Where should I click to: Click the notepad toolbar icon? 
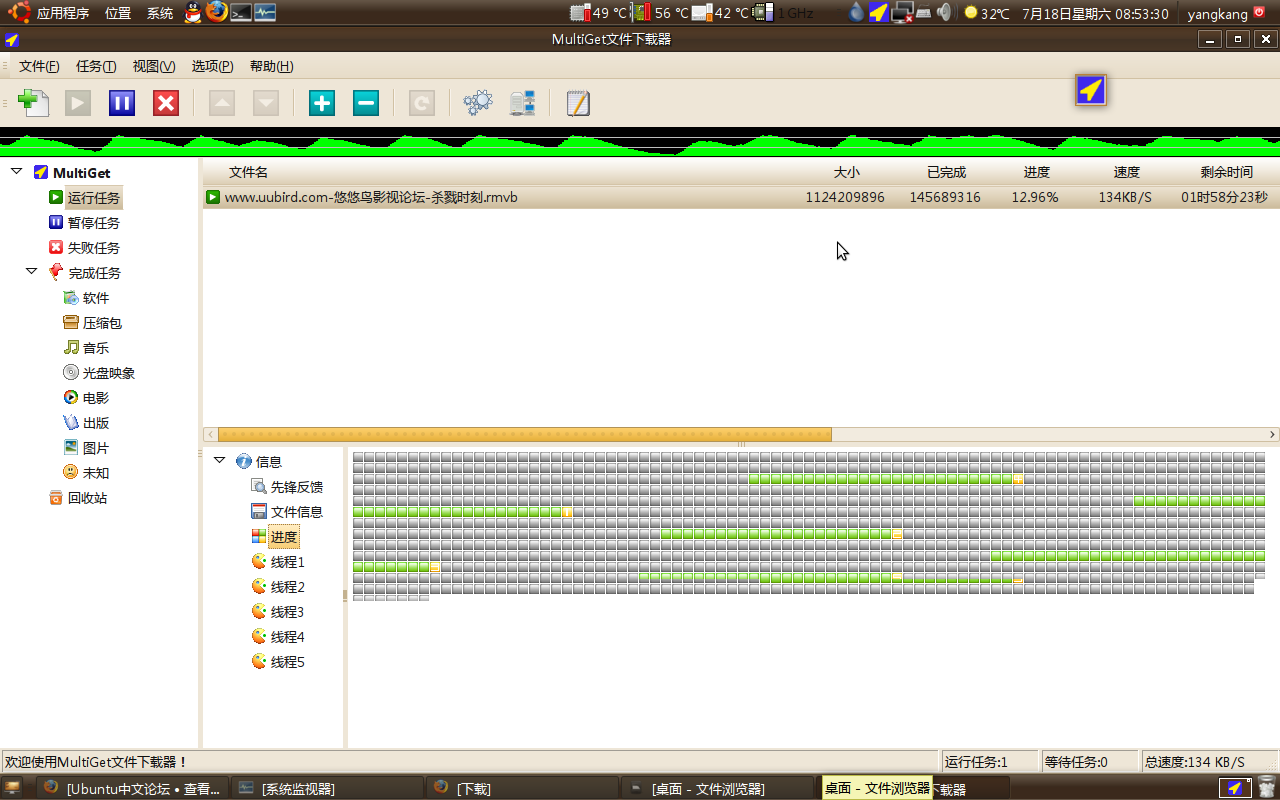click(x=578, y=103)
